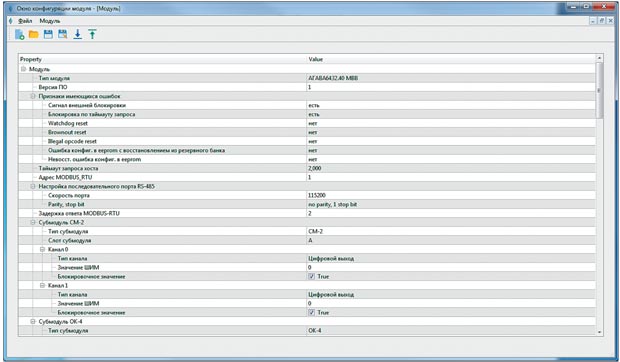Screen dimensions: 620x362
Task: Select the Ошибка конфиг. в eeprom с восстановлением row
Action: coord(307,150)
